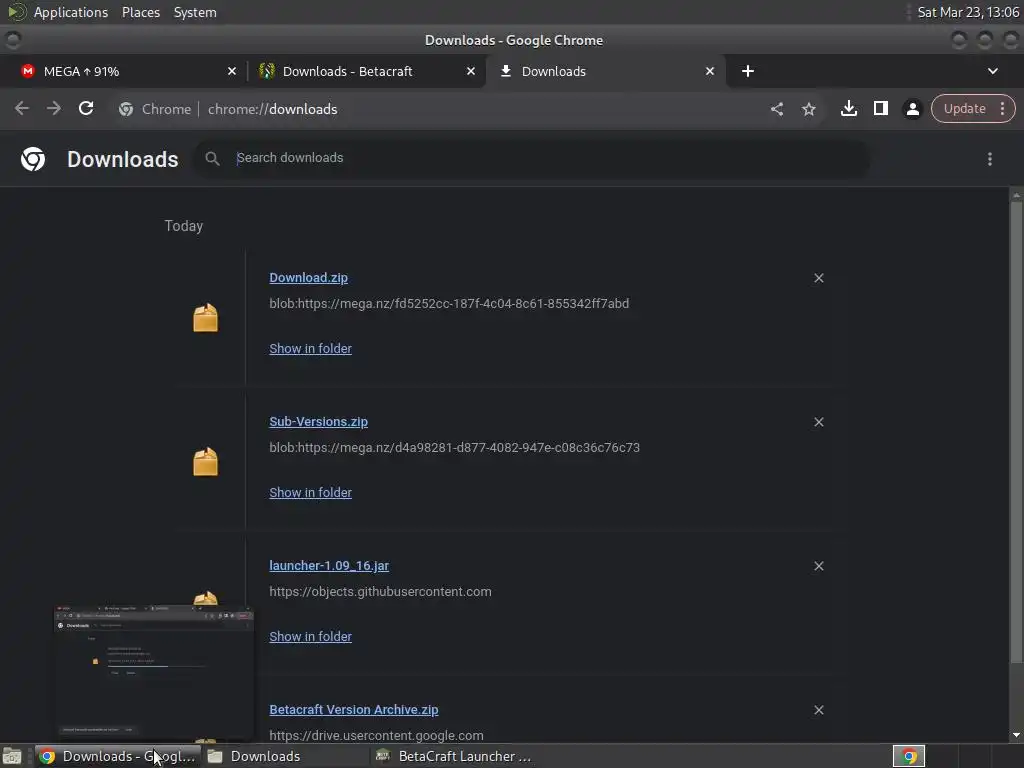Click the objects.githubusercontent.com URL text

click(x=380, y=592)
